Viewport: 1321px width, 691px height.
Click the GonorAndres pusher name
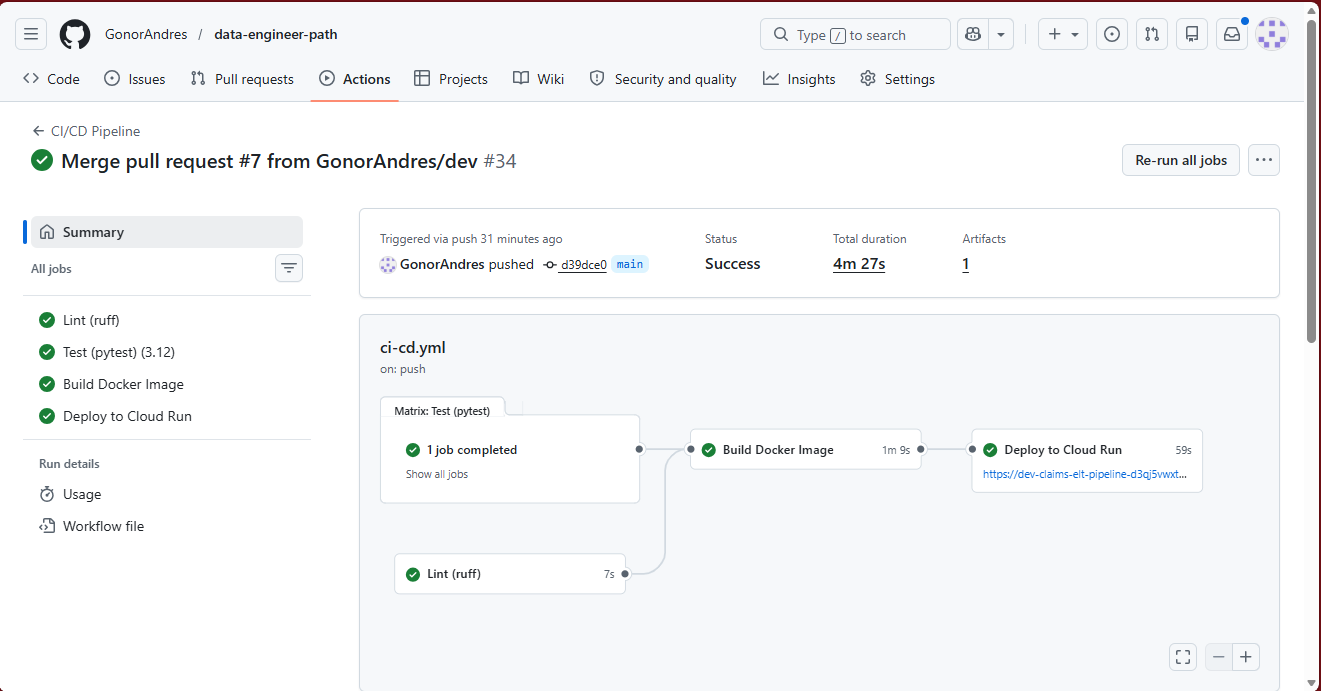coord(442,265)
